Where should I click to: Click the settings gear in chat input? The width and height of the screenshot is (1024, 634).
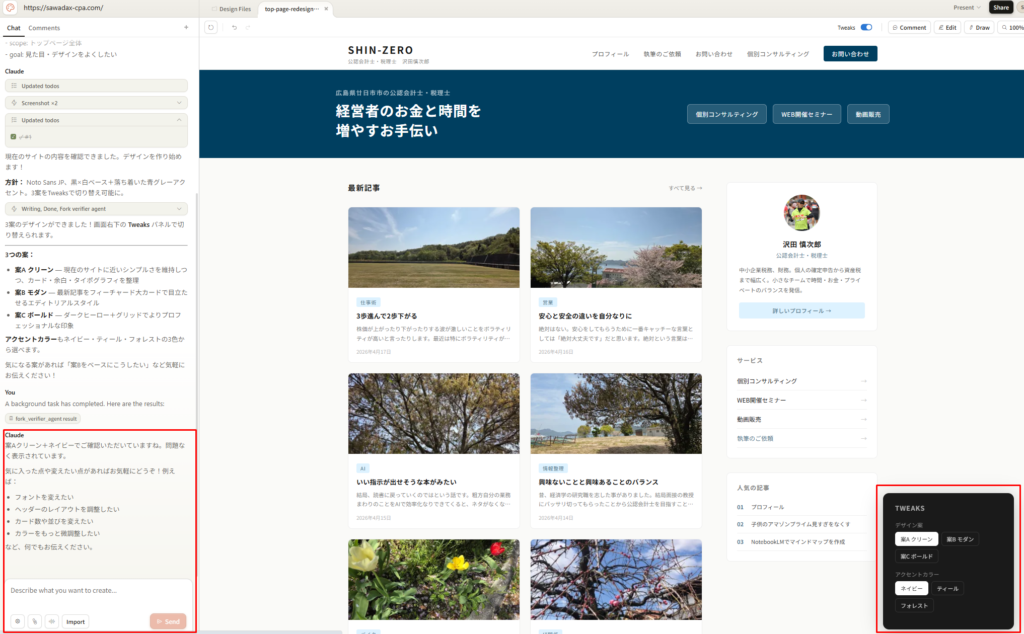18,621
